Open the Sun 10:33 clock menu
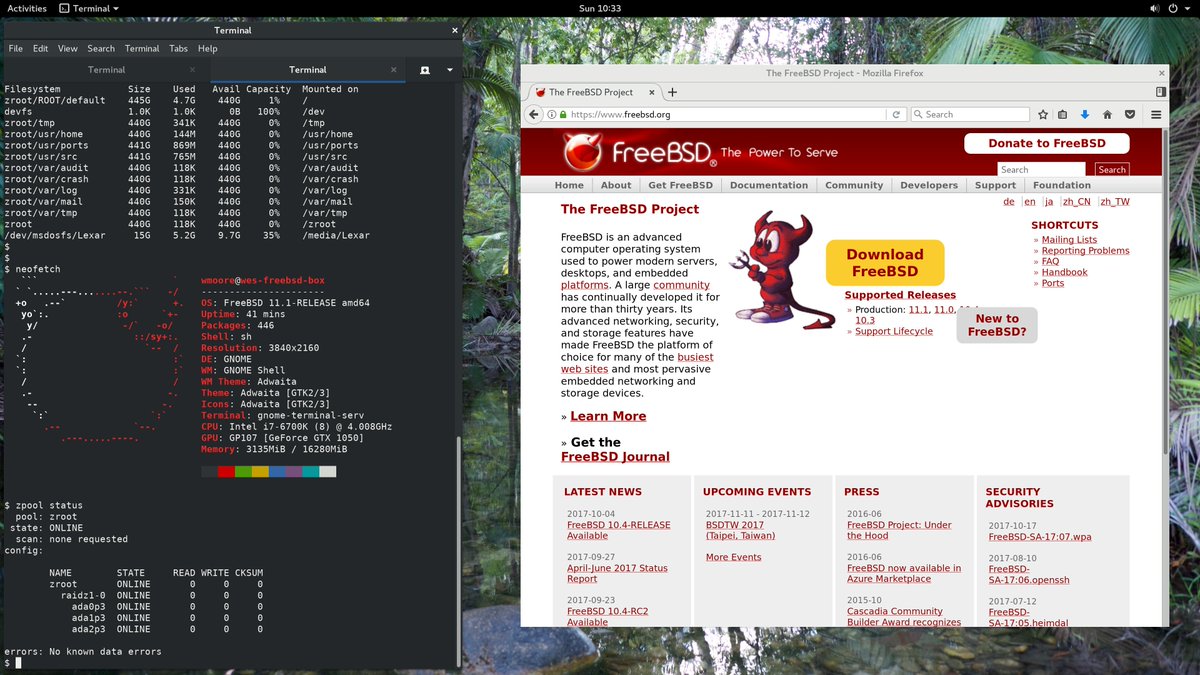The image size is (1200, 675). coord(600,8)
